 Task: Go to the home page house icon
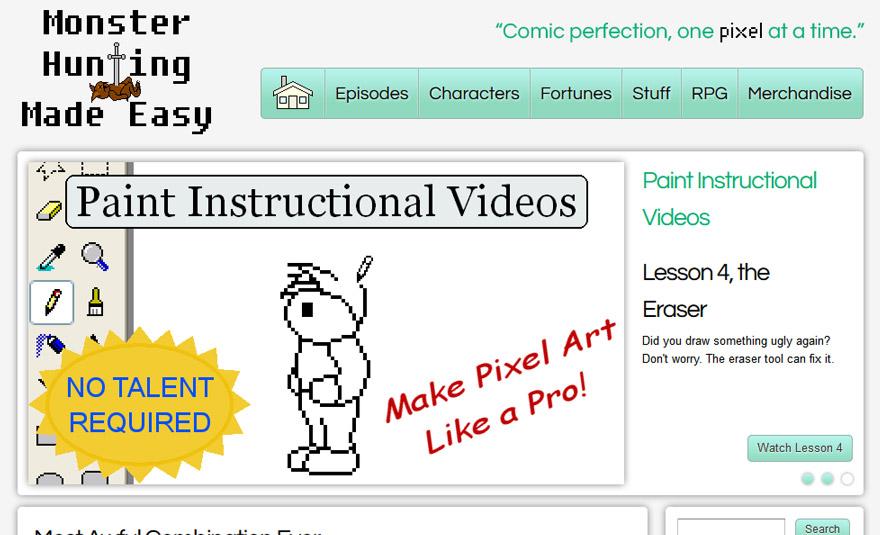[x=292, y=93]
